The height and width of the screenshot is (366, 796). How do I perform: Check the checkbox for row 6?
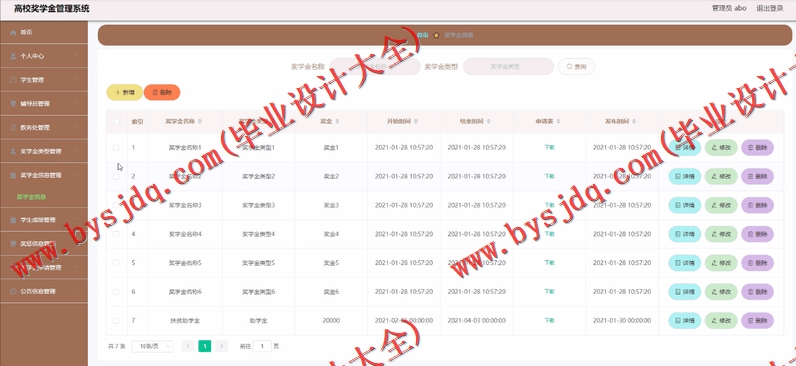coord(116,292)
